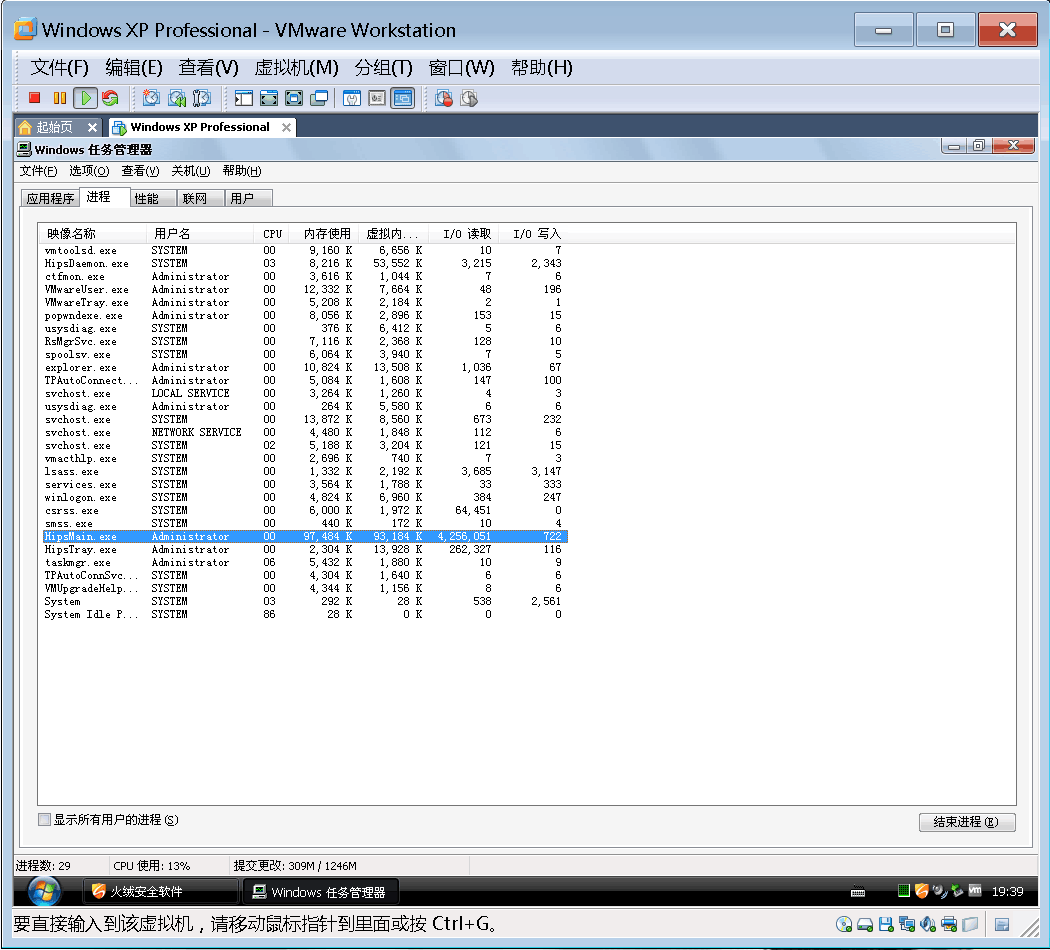Open the 分组(T) menu
Screen dimensions: 1050x950
pyautogui.click(x=384, y=68)
